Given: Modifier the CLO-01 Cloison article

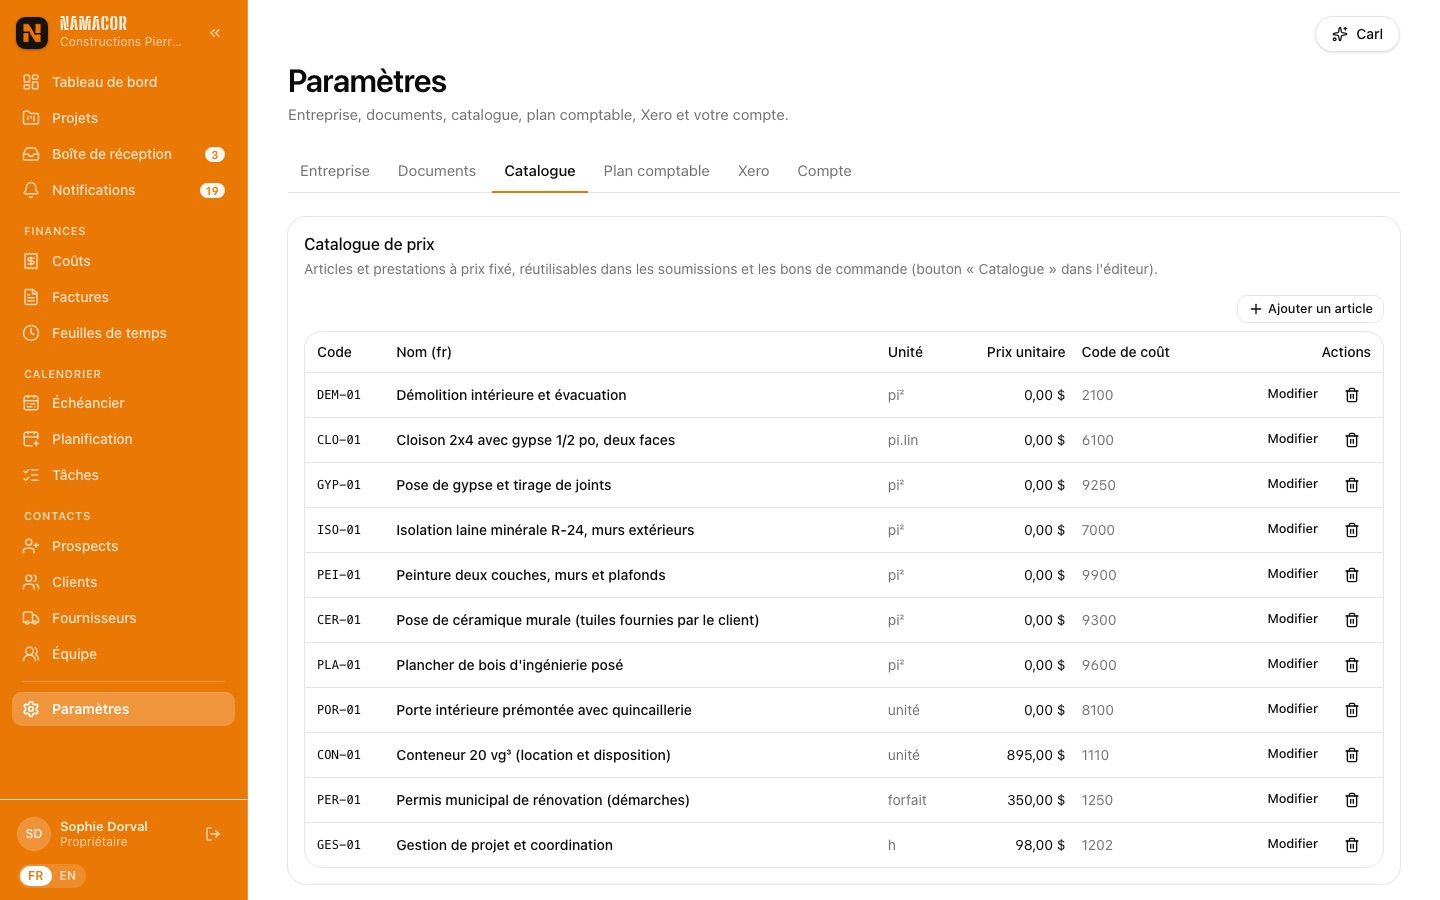Looking at the screenshot, I should [1292, 439].
